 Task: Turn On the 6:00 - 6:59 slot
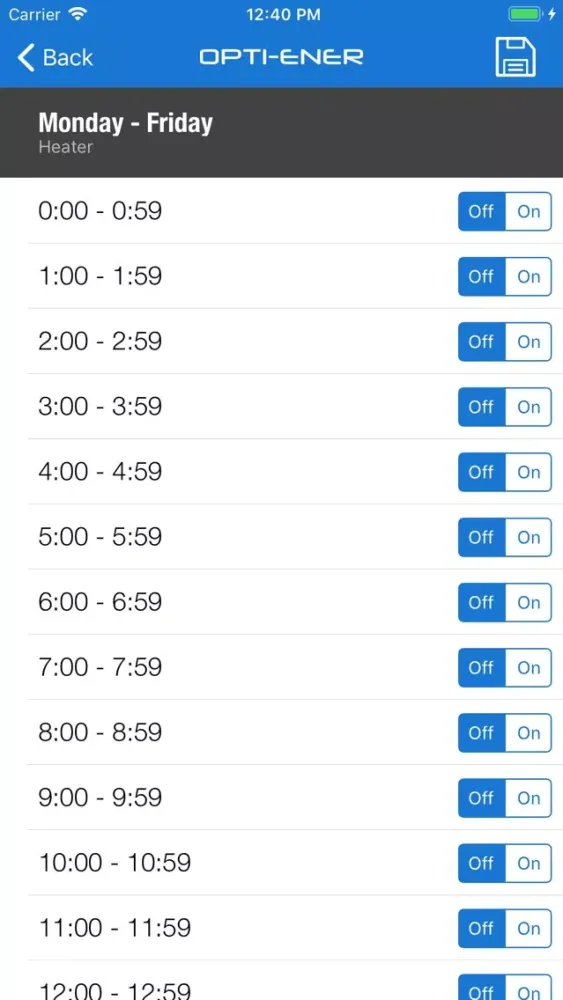[x=529, y=602]
